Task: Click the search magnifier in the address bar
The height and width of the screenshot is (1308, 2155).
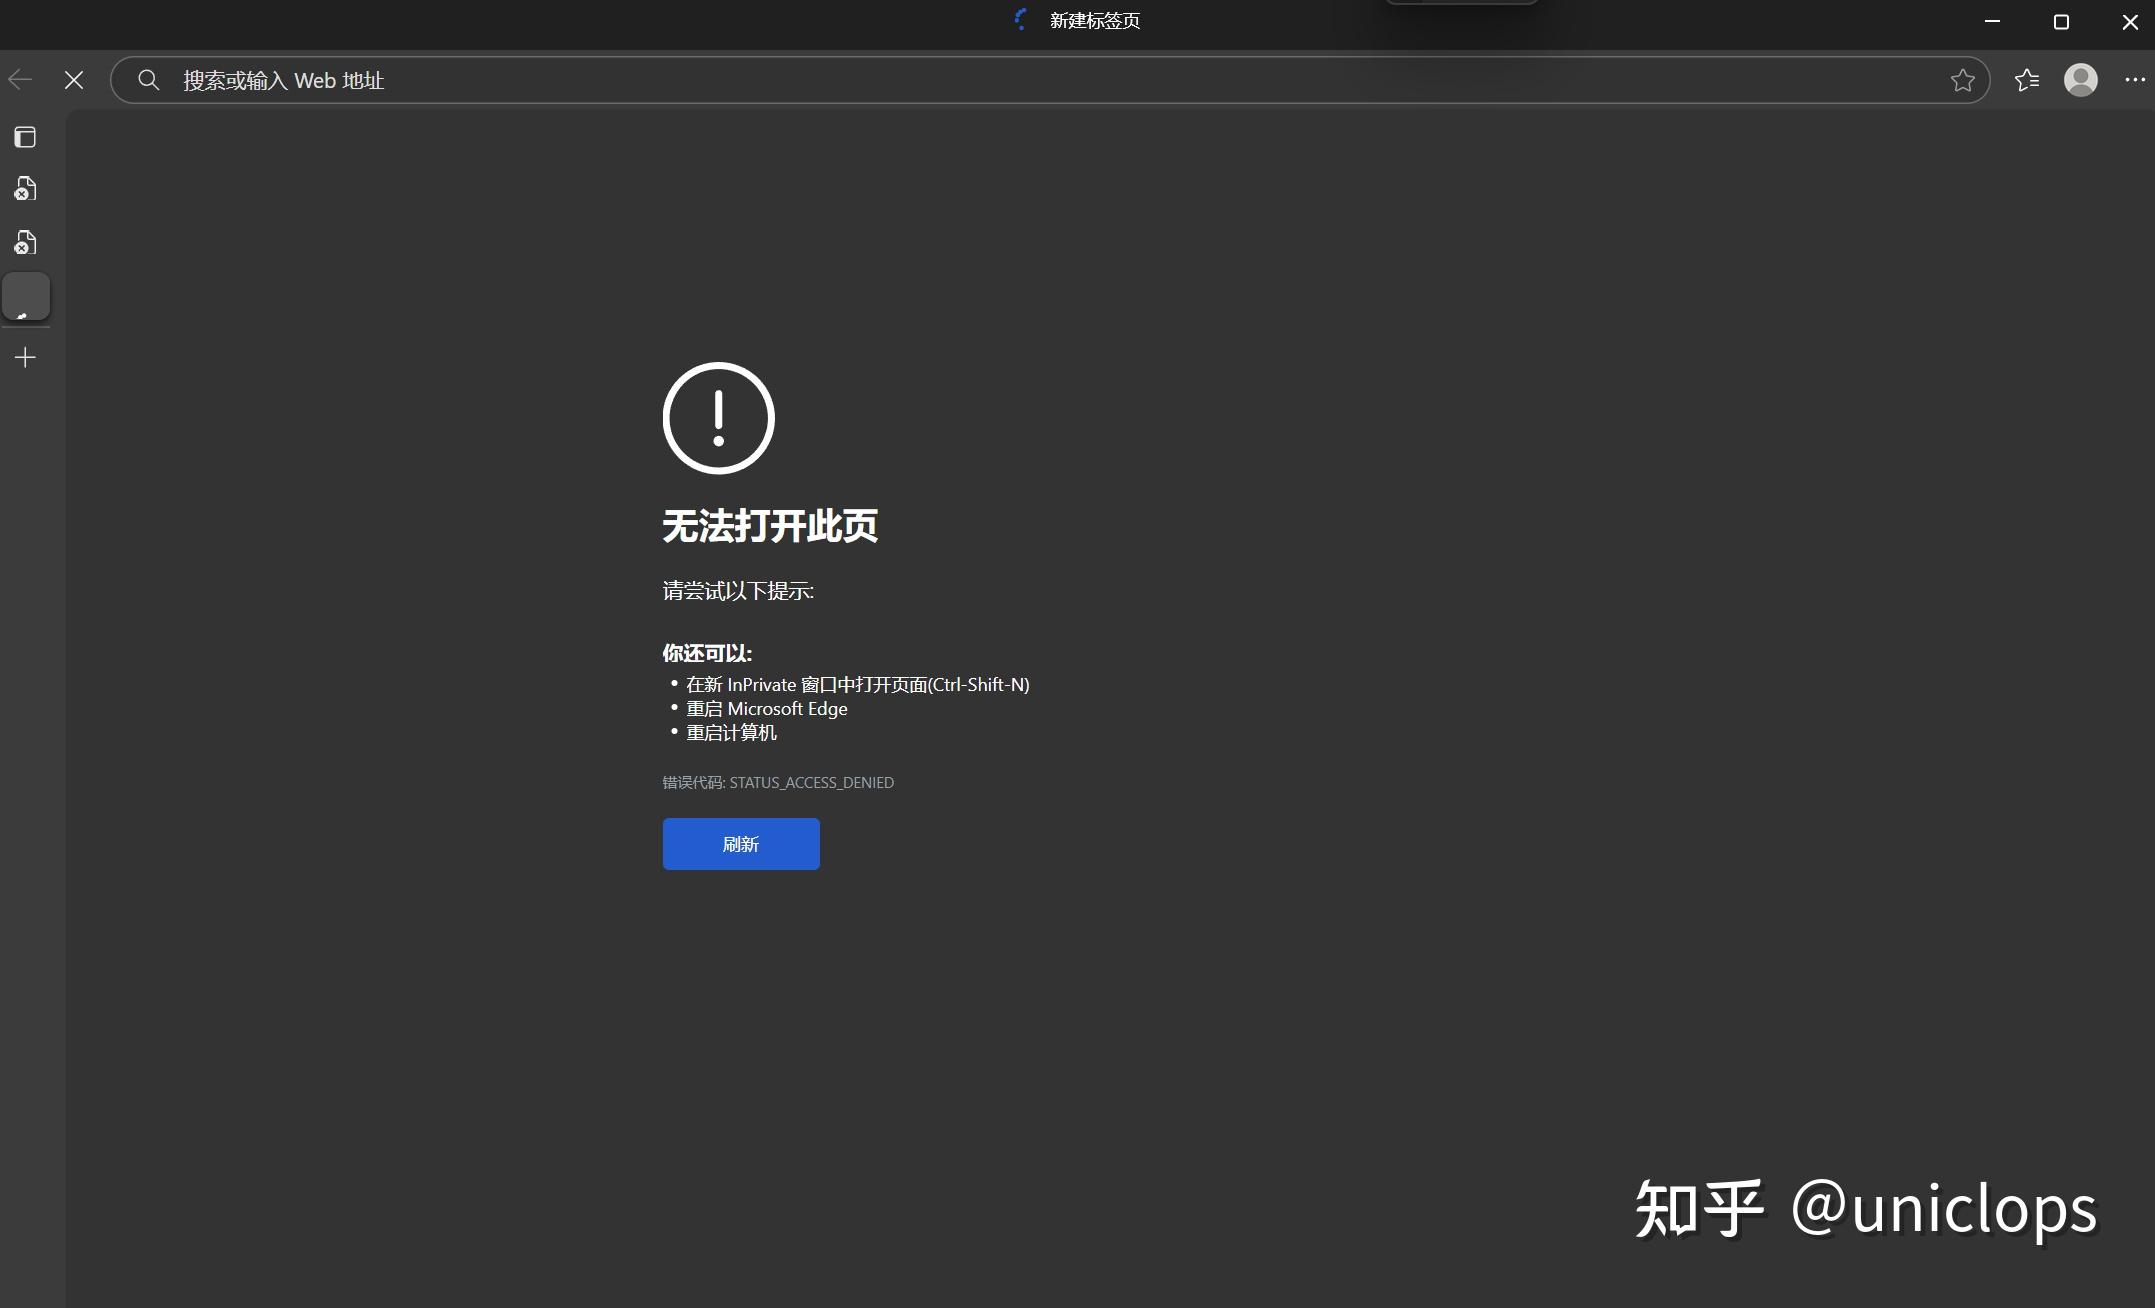Action: point(148,80)
